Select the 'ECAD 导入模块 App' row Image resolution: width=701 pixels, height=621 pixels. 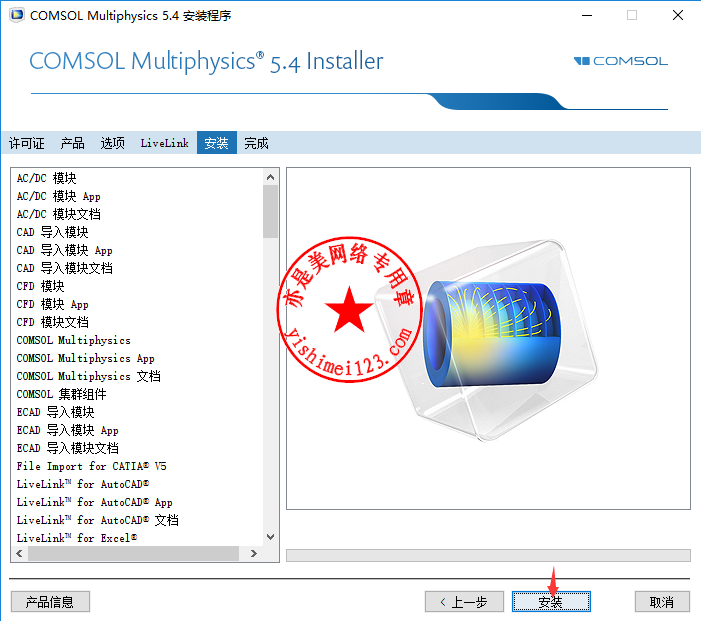pyautogui.click(x=139, y=430)
